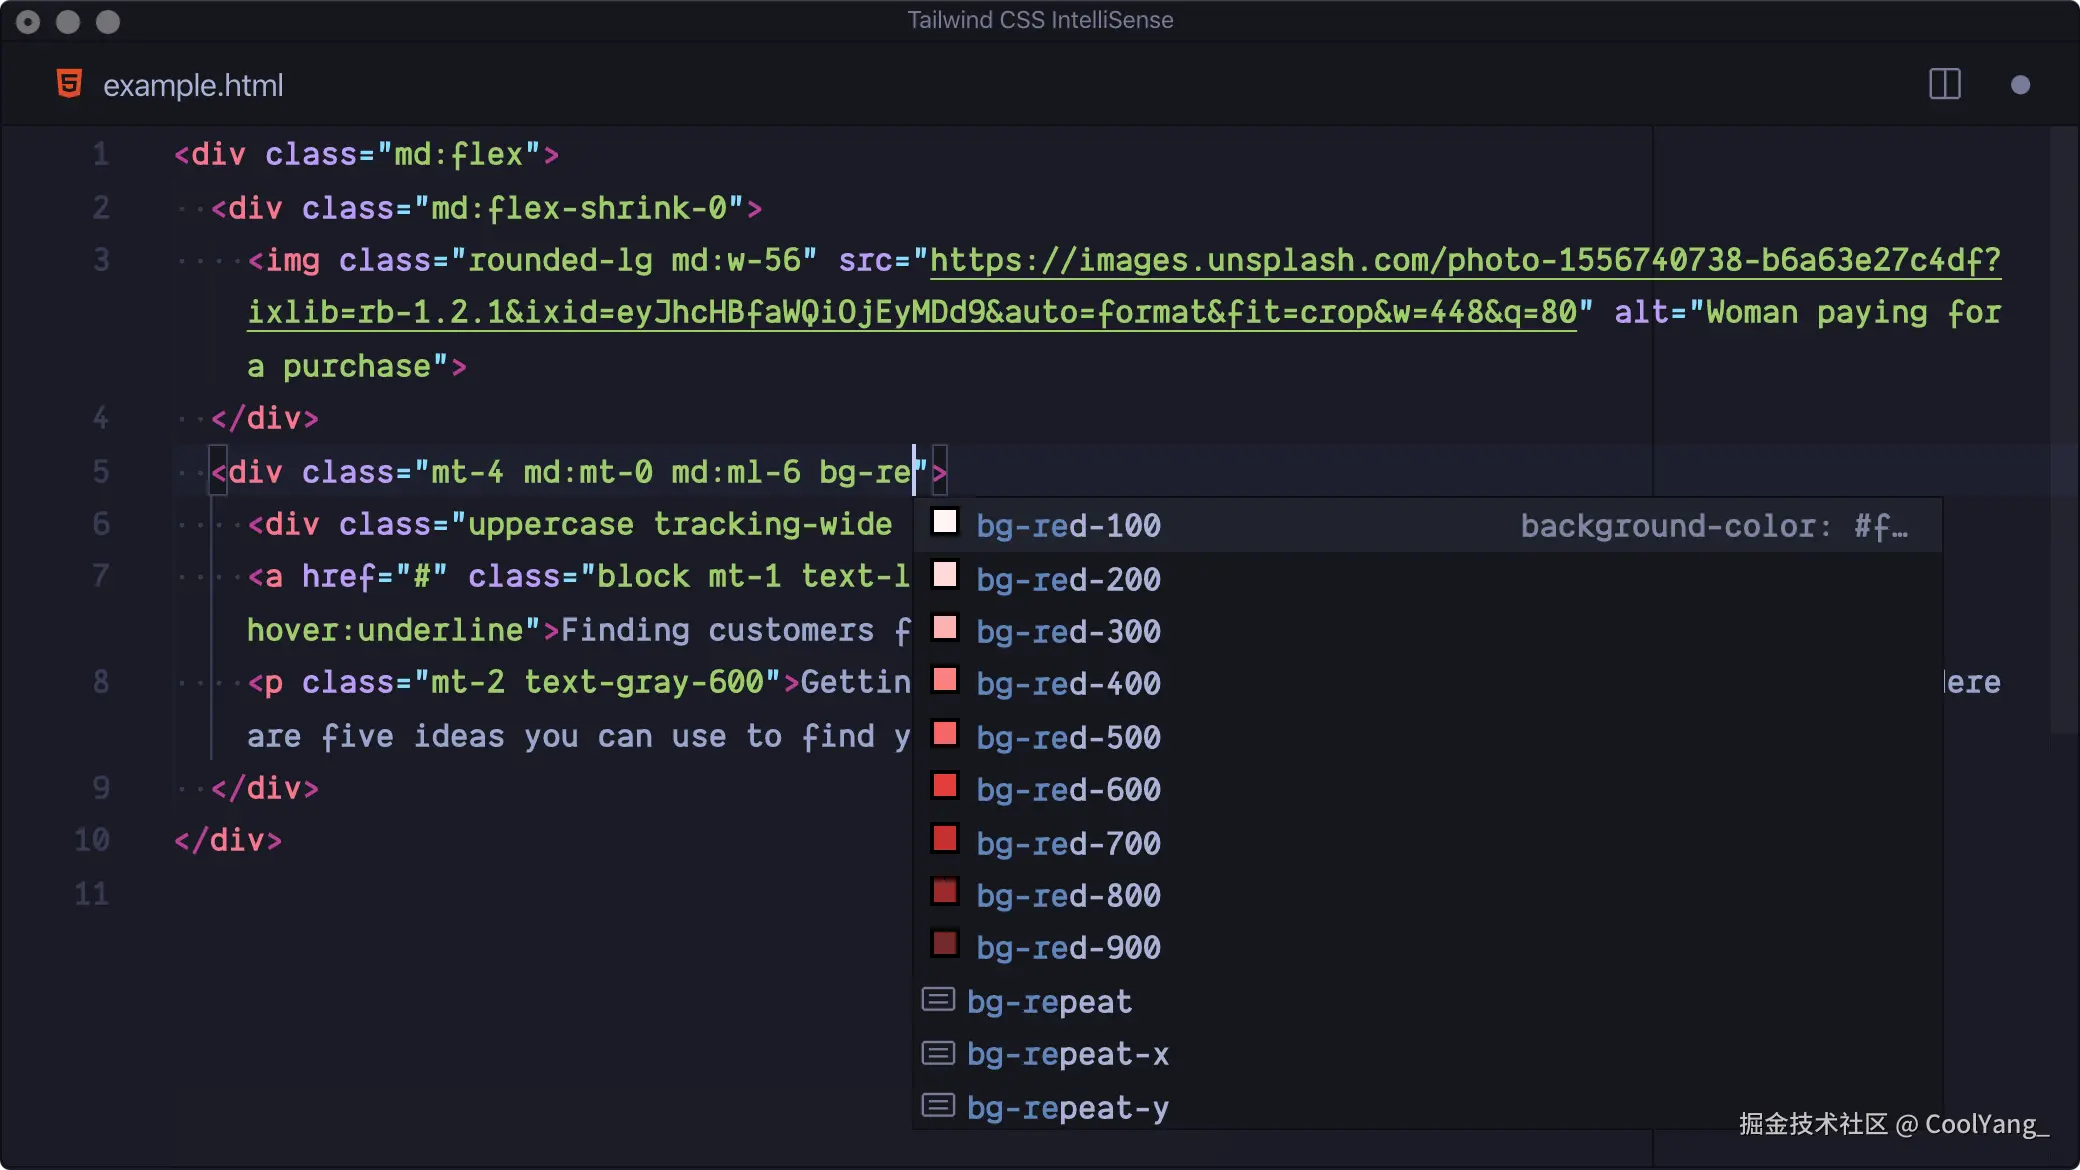
Task: Click the HTML5 file icon in tab
Action: [x=69, y=84]
